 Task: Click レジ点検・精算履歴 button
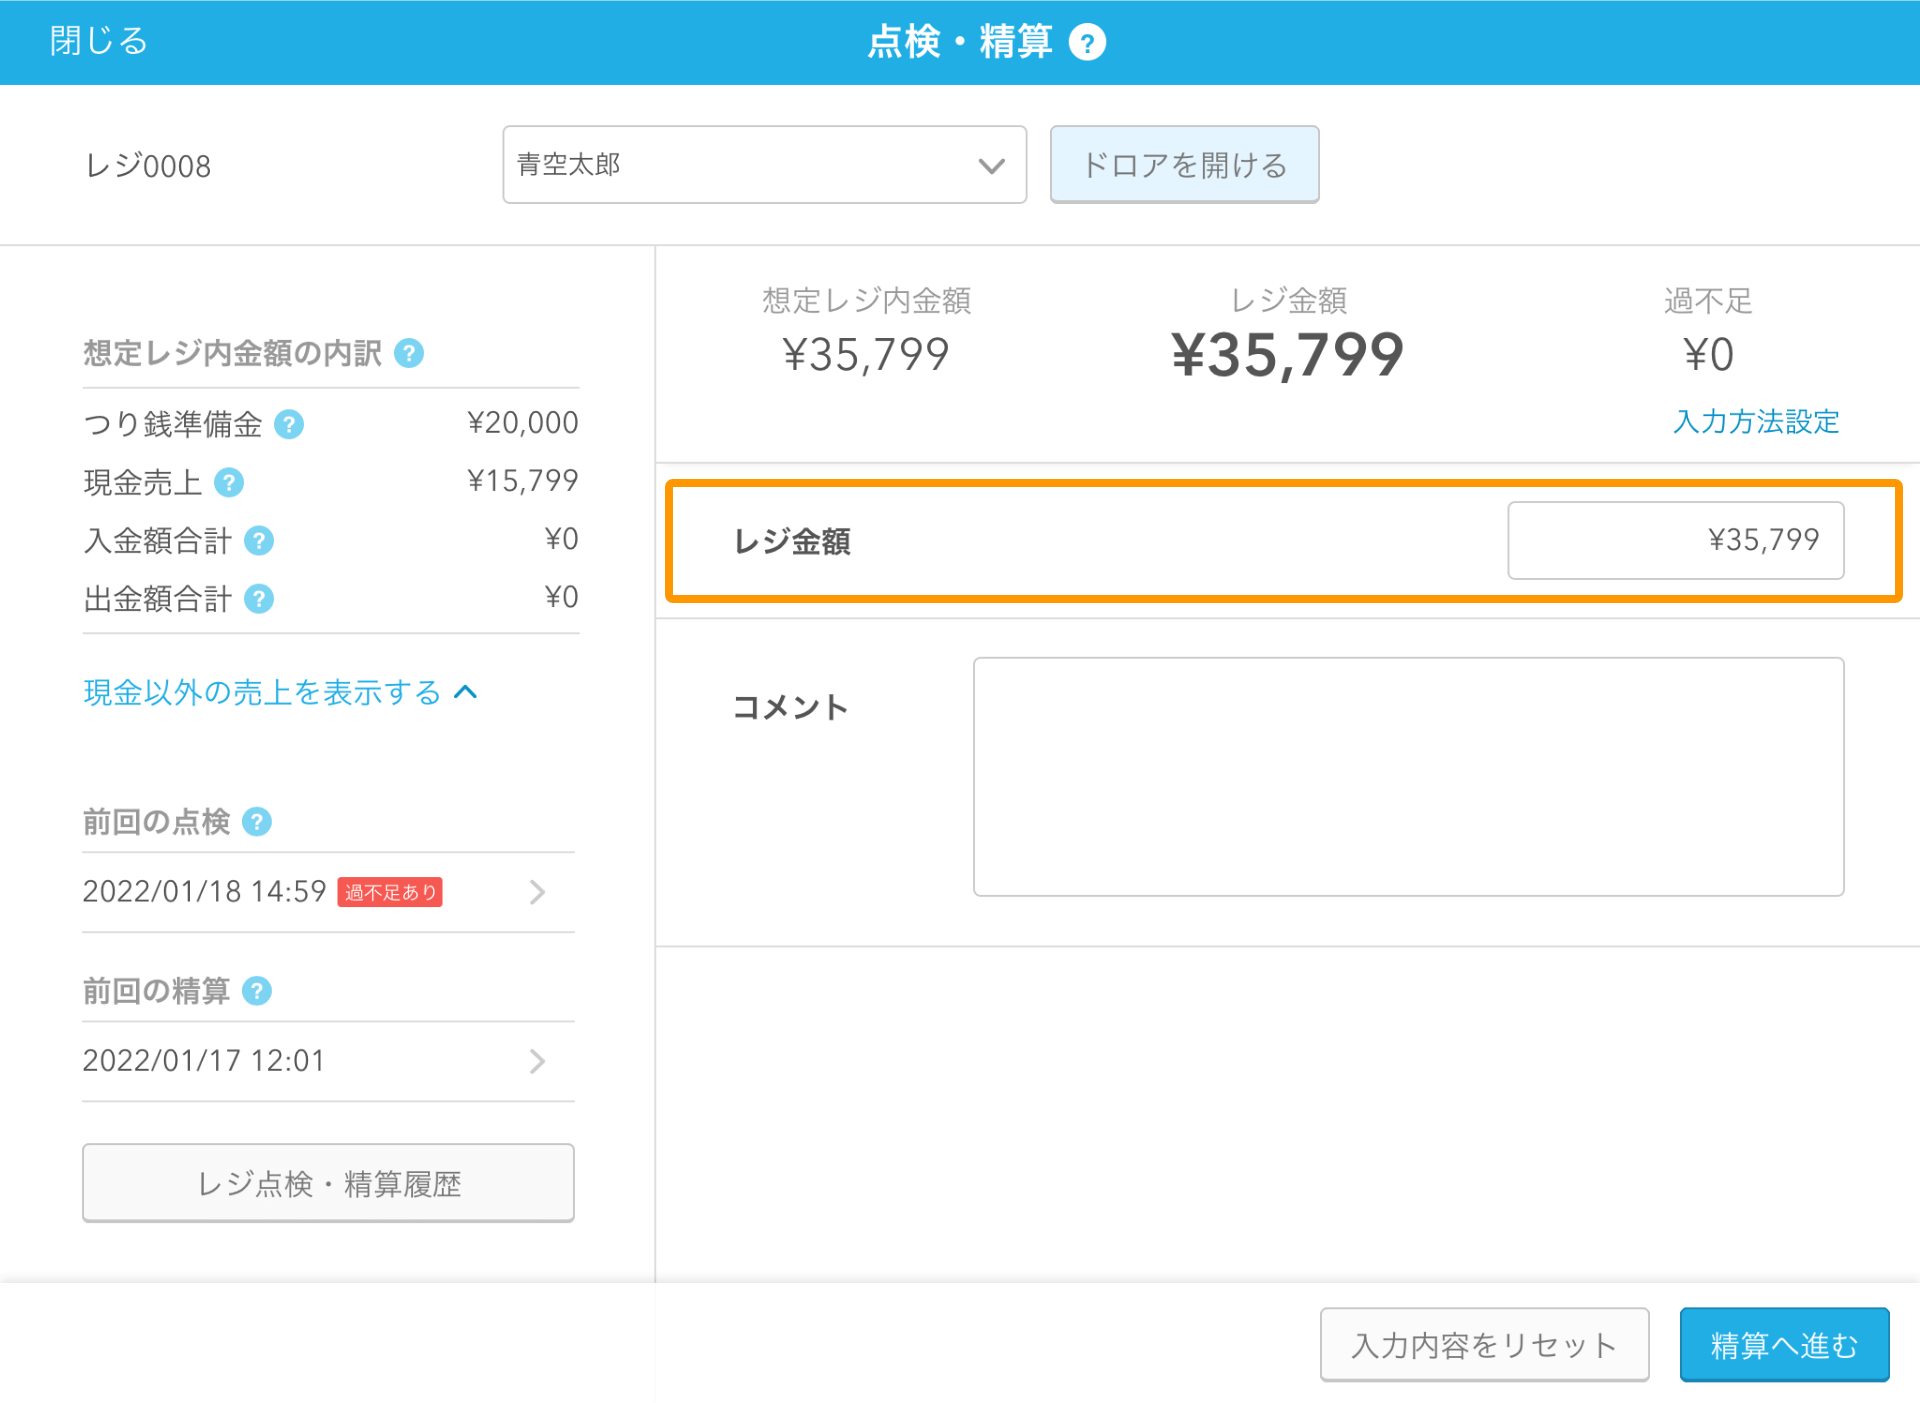[328, 1183]
